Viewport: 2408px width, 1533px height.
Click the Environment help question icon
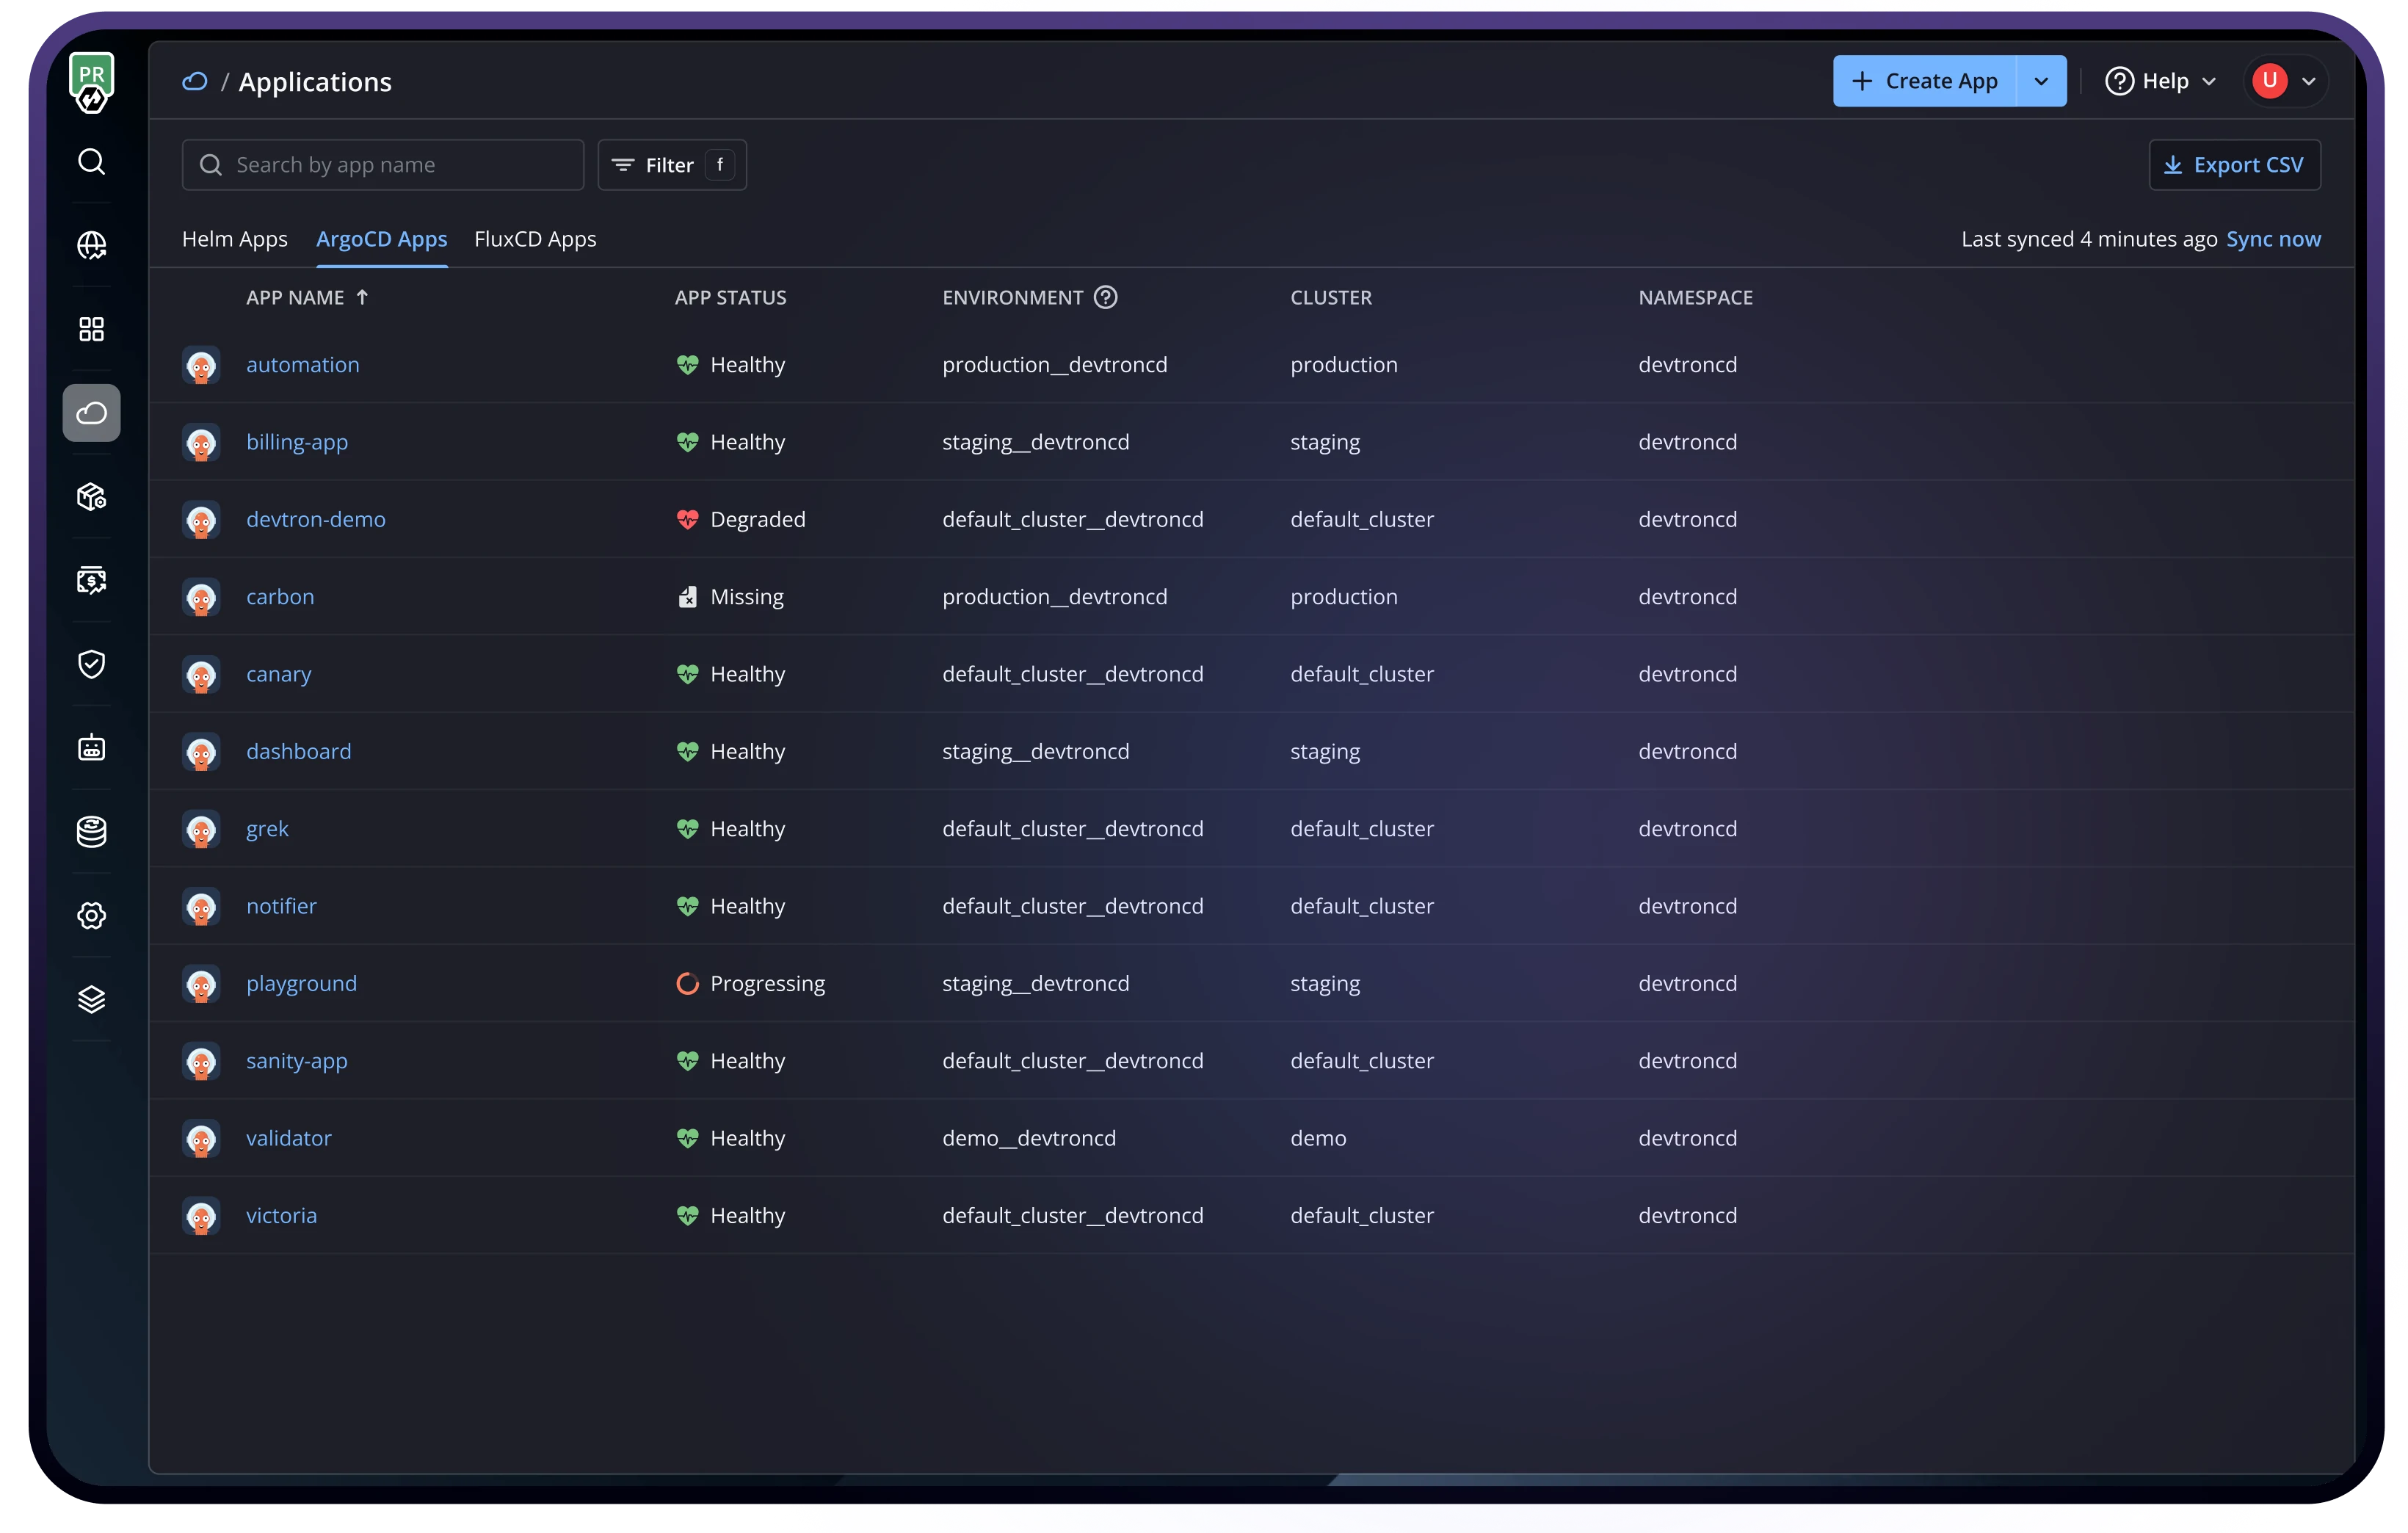(1105, 297)
